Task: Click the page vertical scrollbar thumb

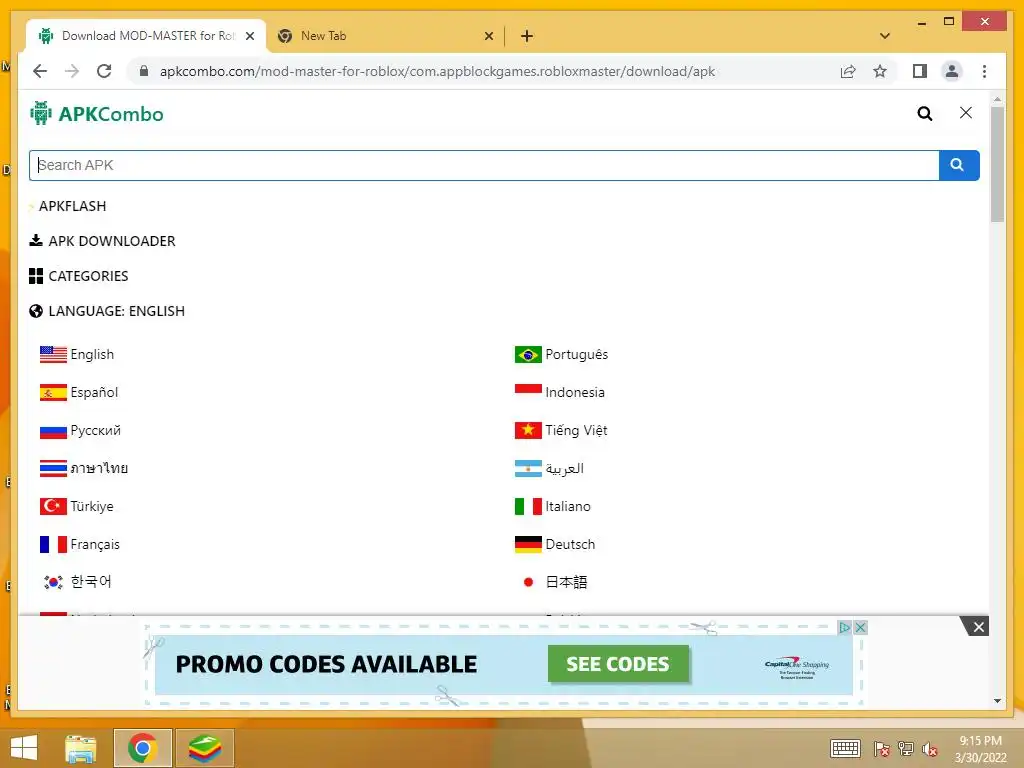Action: click(997, 165)
